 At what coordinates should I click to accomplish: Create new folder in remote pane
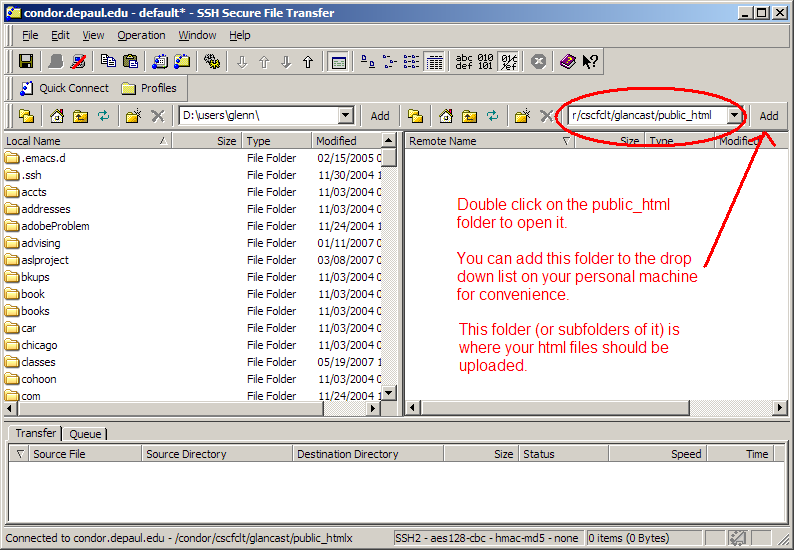tap(523, 116)
